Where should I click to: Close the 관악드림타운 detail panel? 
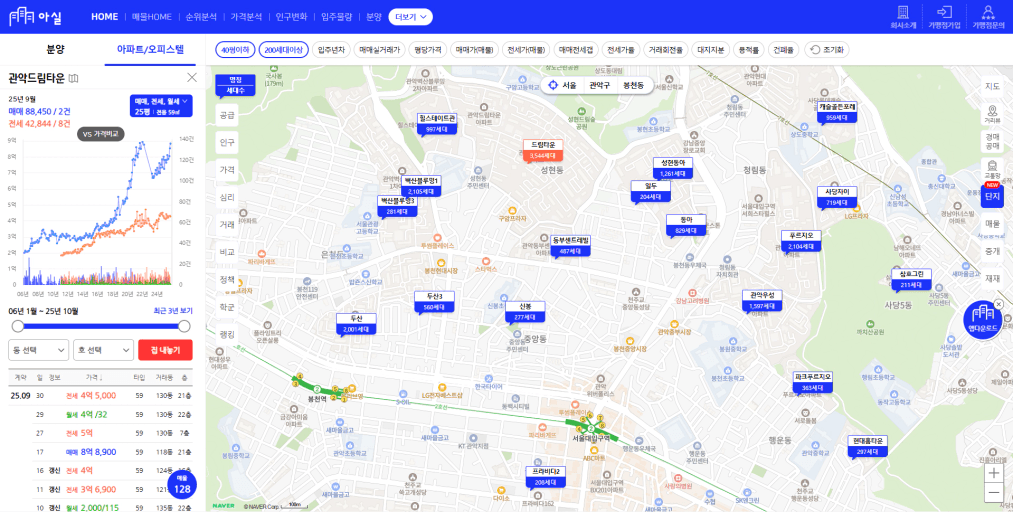[192, 77]
